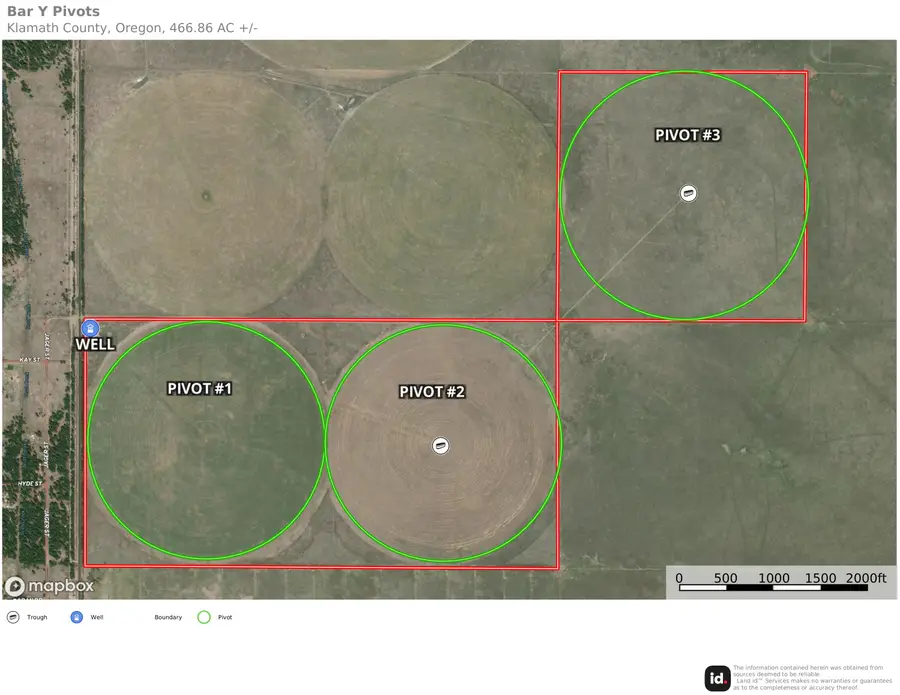This screenshot has height=695, width=900.
Task: Click the trough icon inside Pivot #3
Action: coord(688,192)
